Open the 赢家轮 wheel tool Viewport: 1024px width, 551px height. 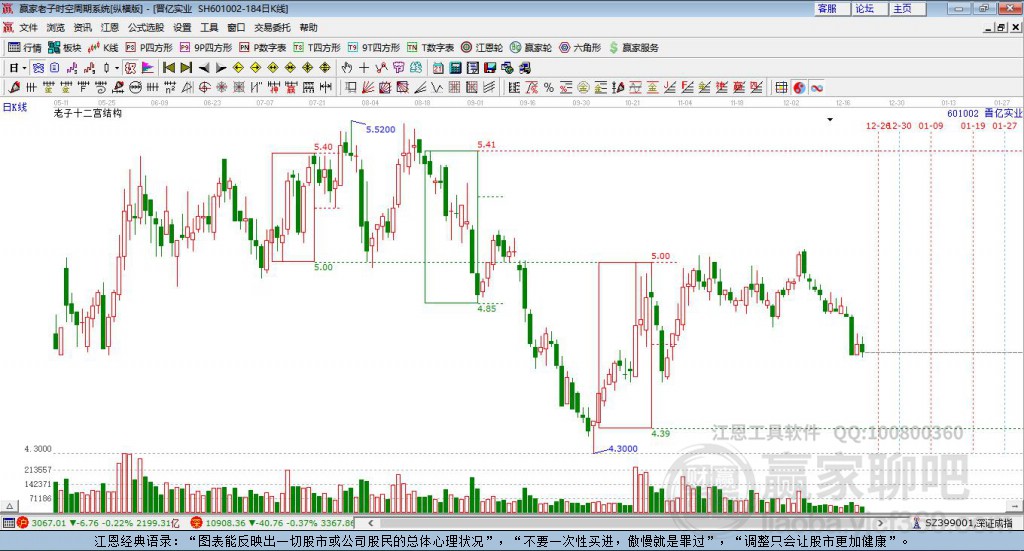click(531, 48)
